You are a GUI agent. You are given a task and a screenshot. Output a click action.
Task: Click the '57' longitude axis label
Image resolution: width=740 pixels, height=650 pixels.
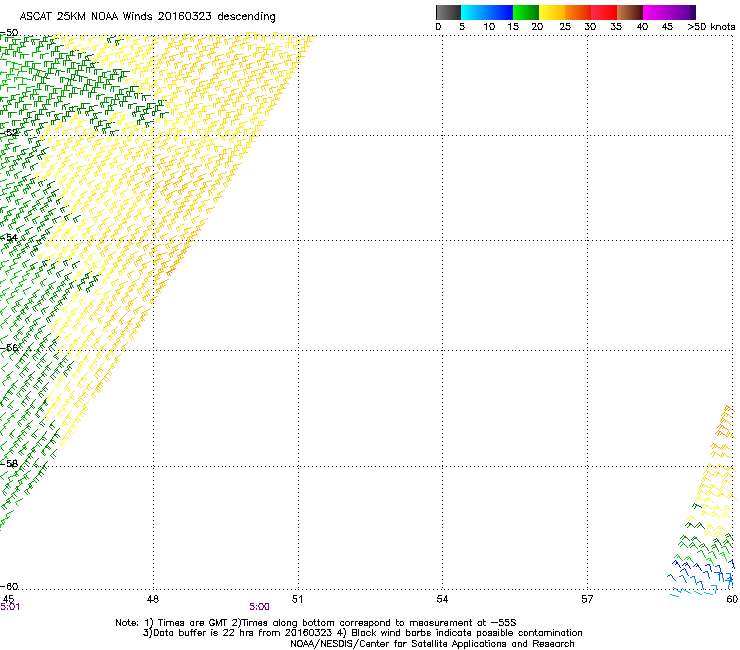(587, 599)
